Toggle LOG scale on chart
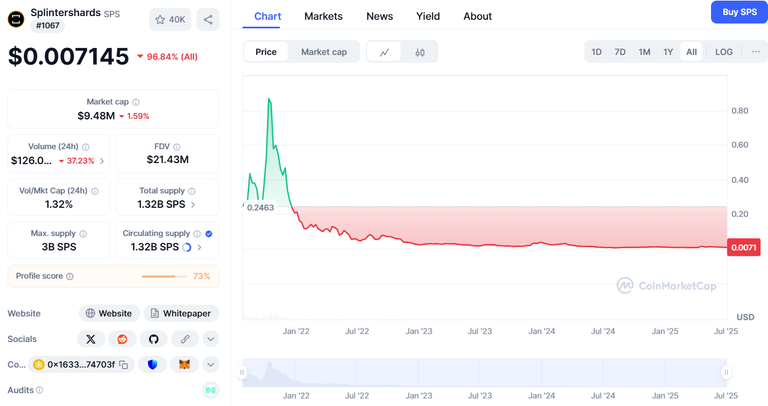768x406 pixels. (724, 52)
